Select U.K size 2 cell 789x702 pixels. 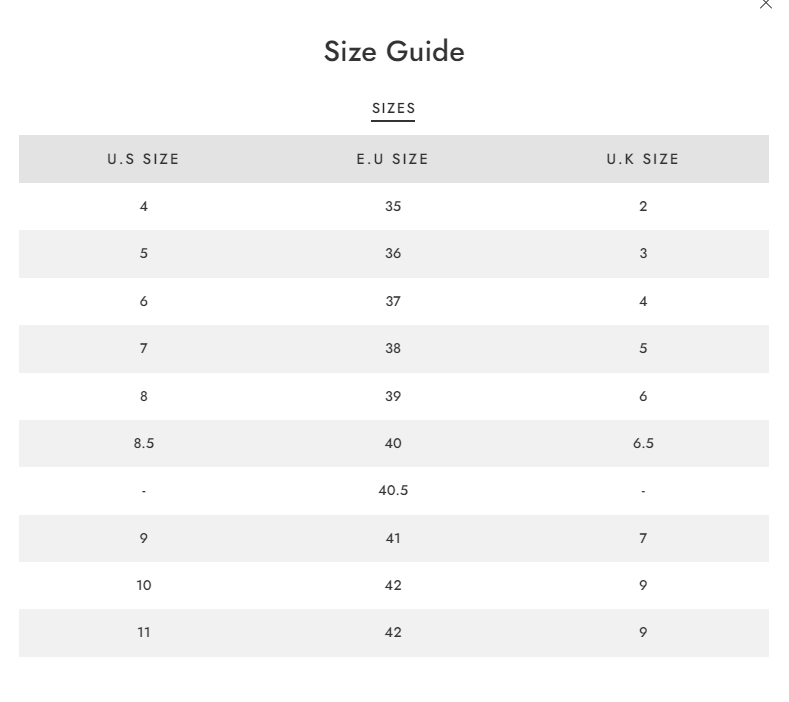click(x=643, y=206)
